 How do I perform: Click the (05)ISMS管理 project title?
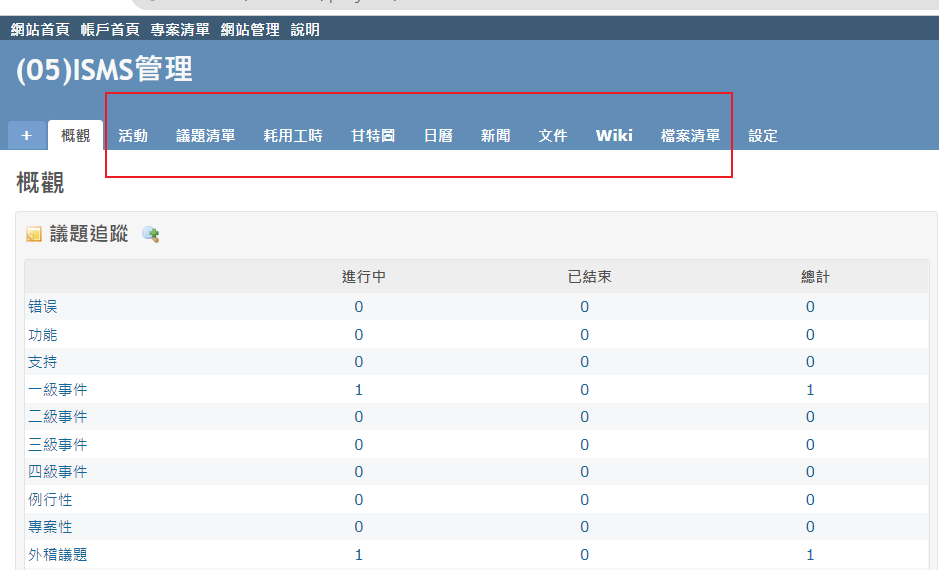click(x=104, y=69)
